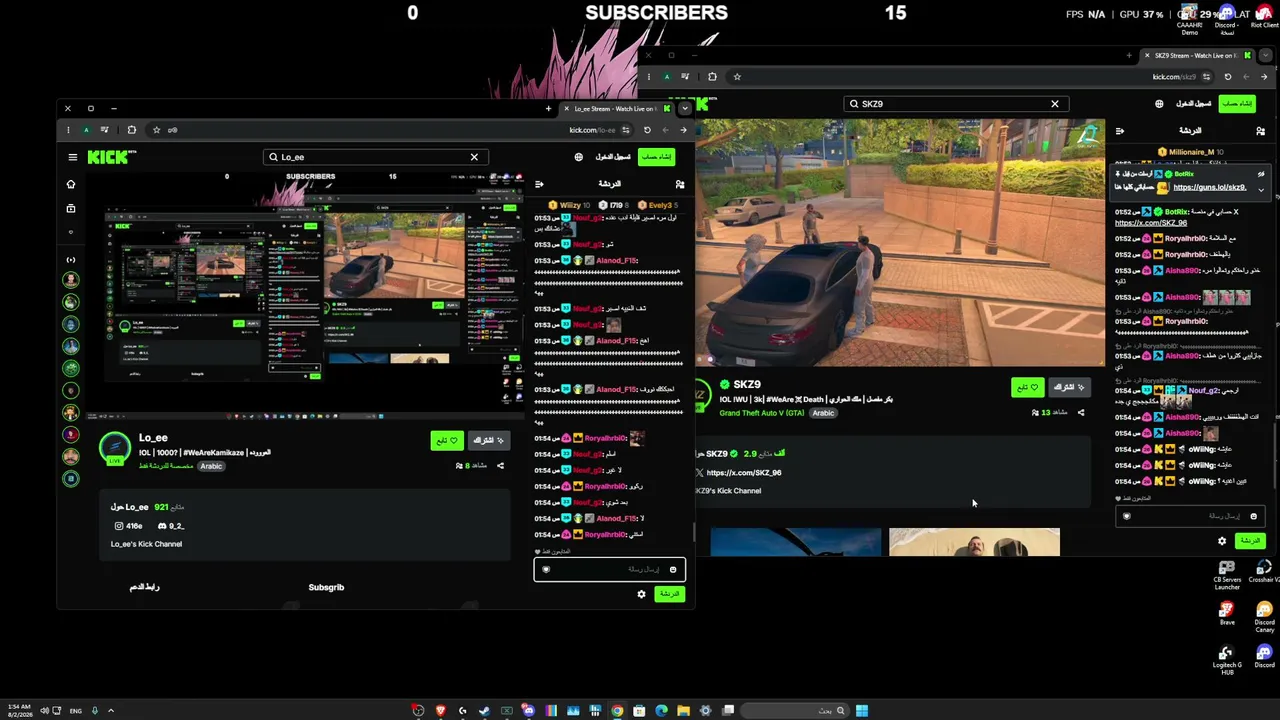Click the Arabic tag on Lo_ee channel
Screen dimensions: 1280x720
tap(211, 466)
